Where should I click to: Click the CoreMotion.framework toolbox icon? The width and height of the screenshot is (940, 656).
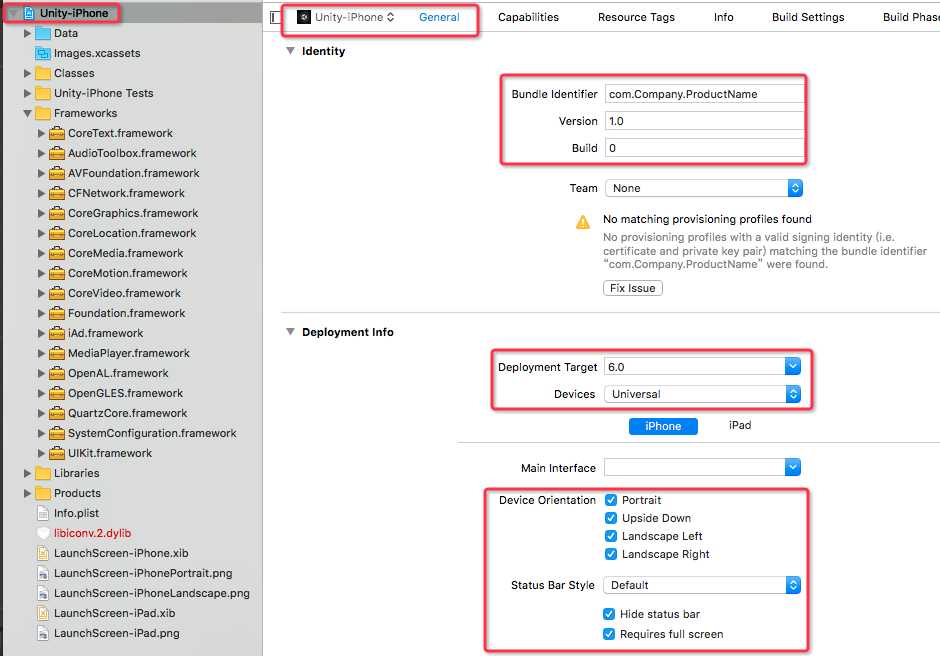point(57,273)
